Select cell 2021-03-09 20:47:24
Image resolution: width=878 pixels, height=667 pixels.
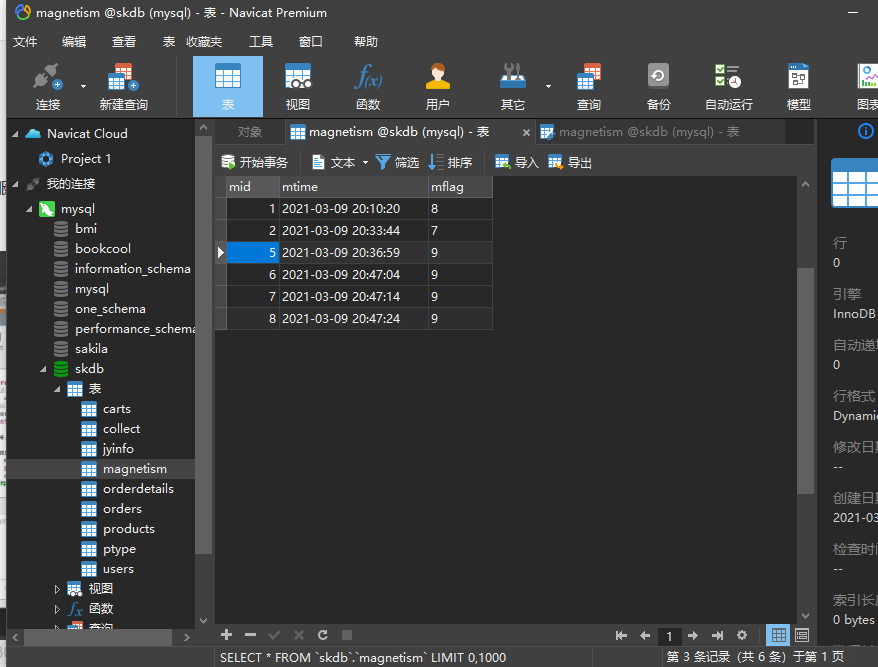(x=354, y=319)
